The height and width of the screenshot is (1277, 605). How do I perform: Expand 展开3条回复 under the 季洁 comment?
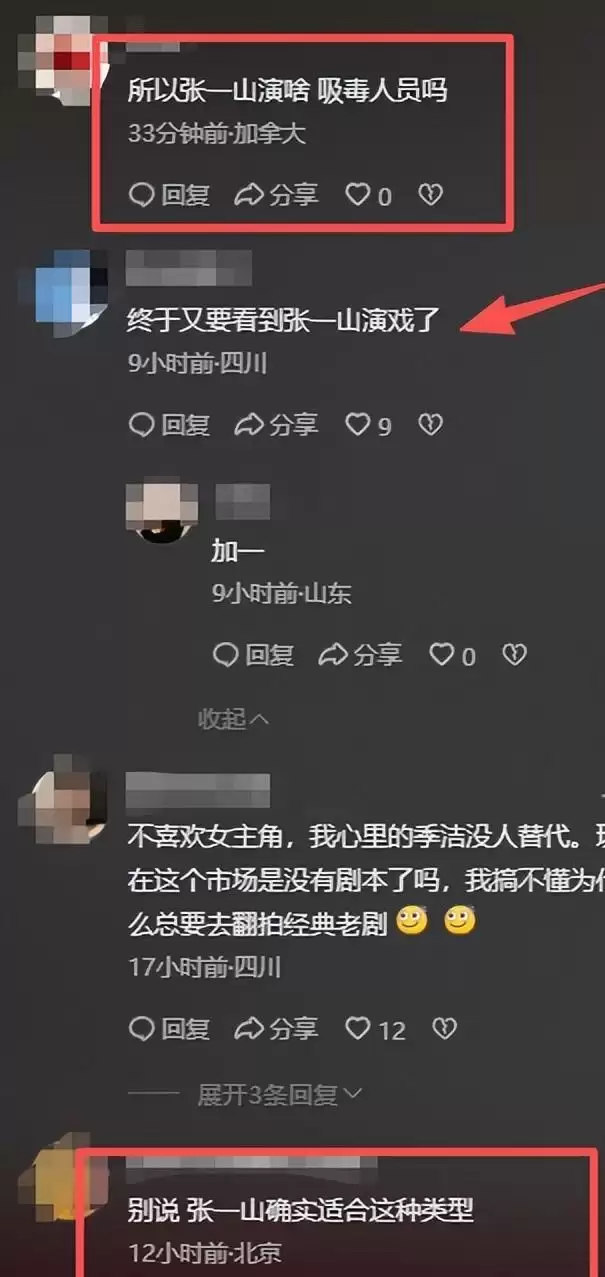click(280, 1095)
